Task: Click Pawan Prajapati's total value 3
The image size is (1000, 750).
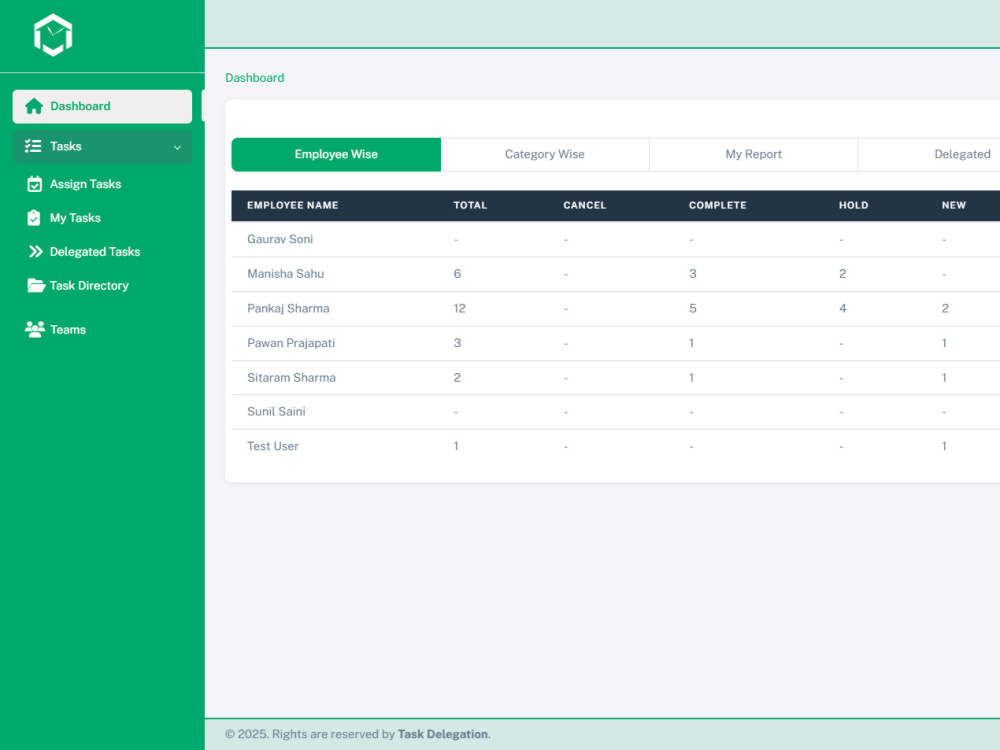Action: (457, 343)
